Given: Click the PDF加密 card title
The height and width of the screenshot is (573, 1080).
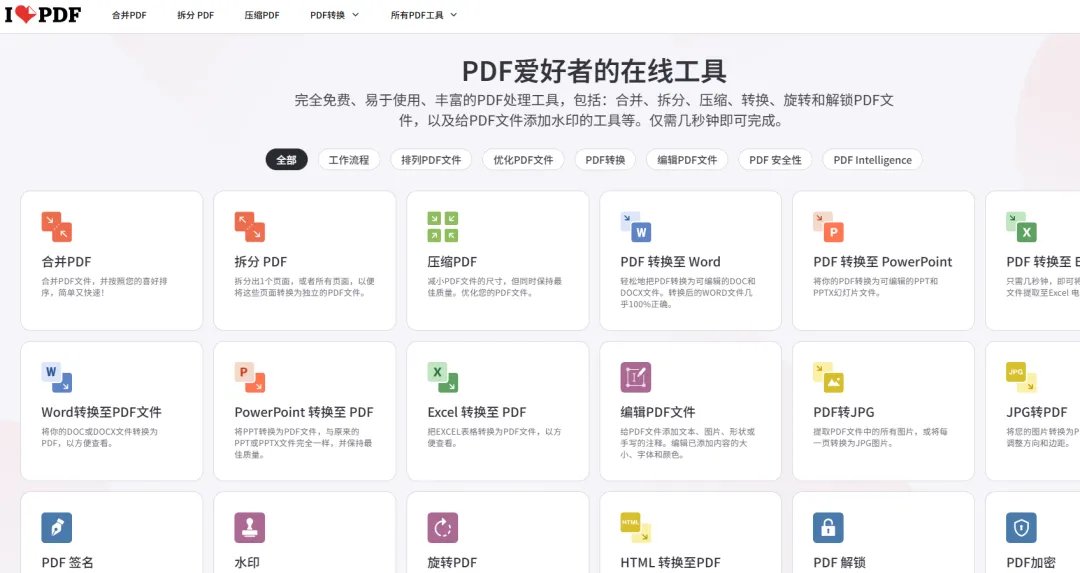Looking at the screenshot, I should tap(1031, 563).
